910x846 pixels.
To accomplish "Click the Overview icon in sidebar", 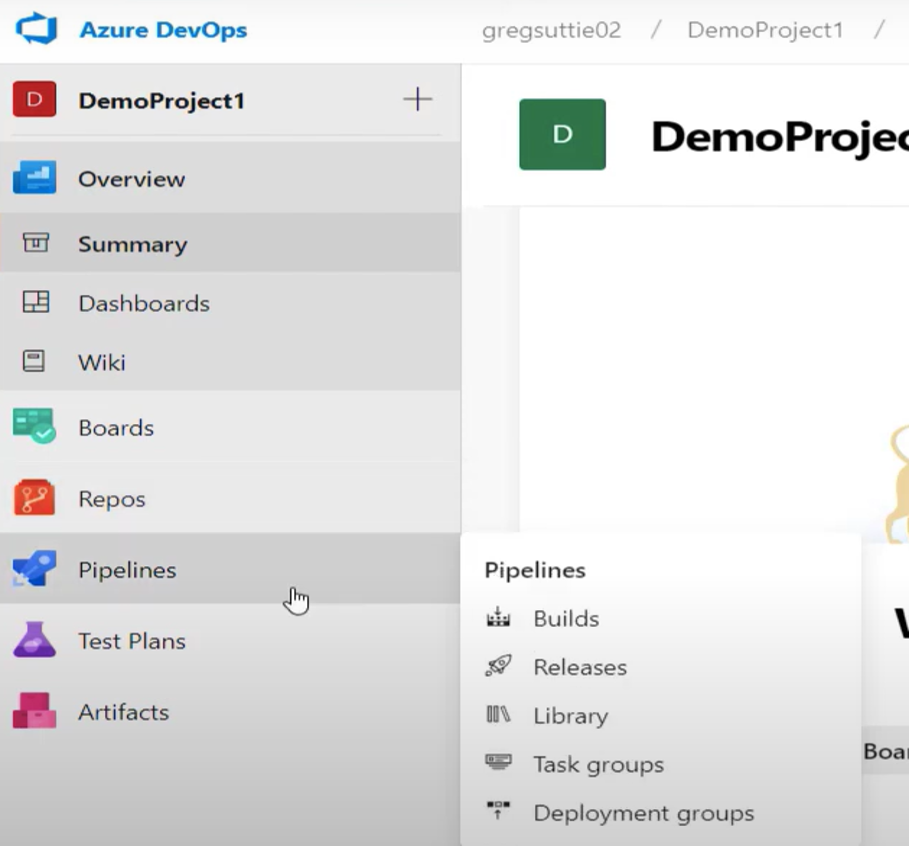I will click(34, 179).
